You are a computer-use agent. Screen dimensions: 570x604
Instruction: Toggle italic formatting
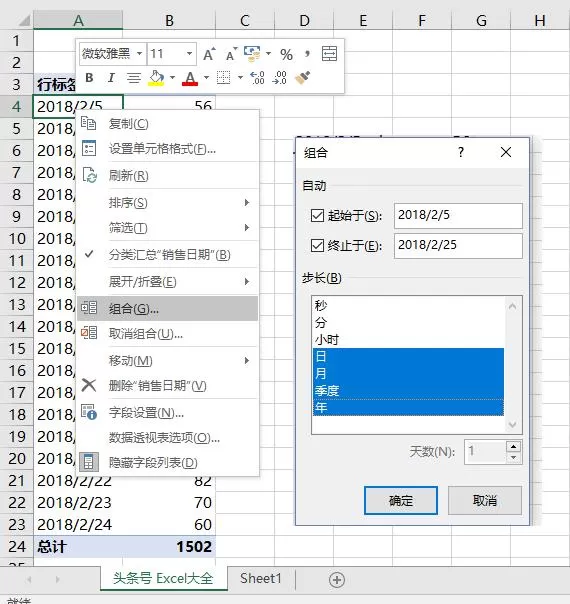[111, 78]
